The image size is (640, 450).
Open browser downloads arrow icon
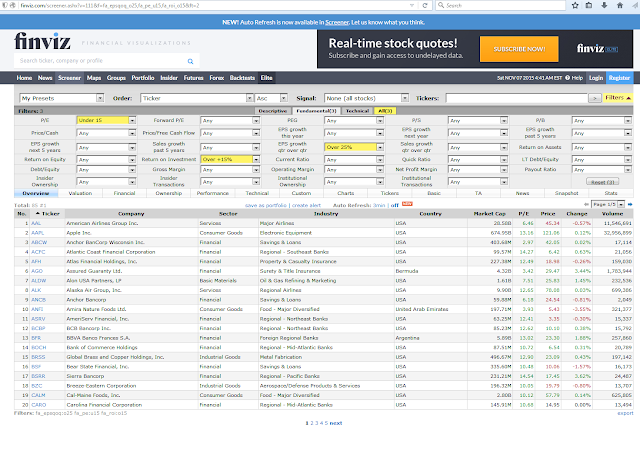604,5
